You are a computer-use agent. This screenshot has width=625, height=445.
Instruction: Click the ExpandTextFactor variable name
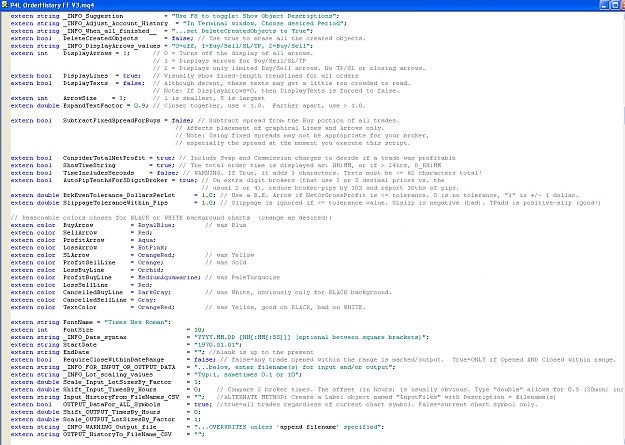93,106
